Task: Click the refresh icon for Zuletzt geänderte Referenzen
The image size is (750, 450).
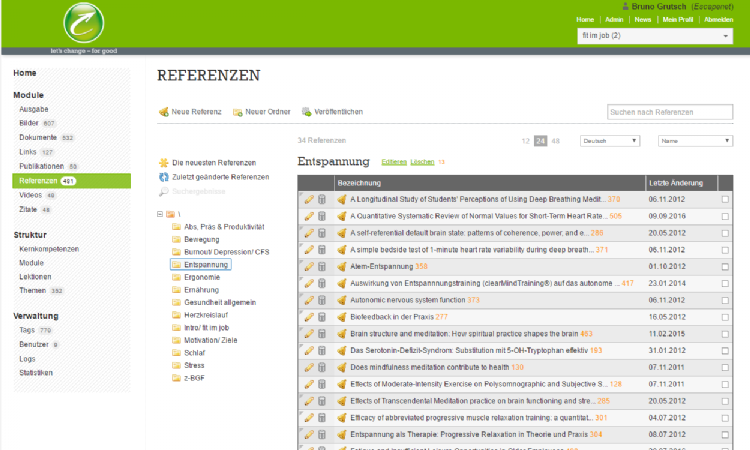Action: click(x=163, y=176)
